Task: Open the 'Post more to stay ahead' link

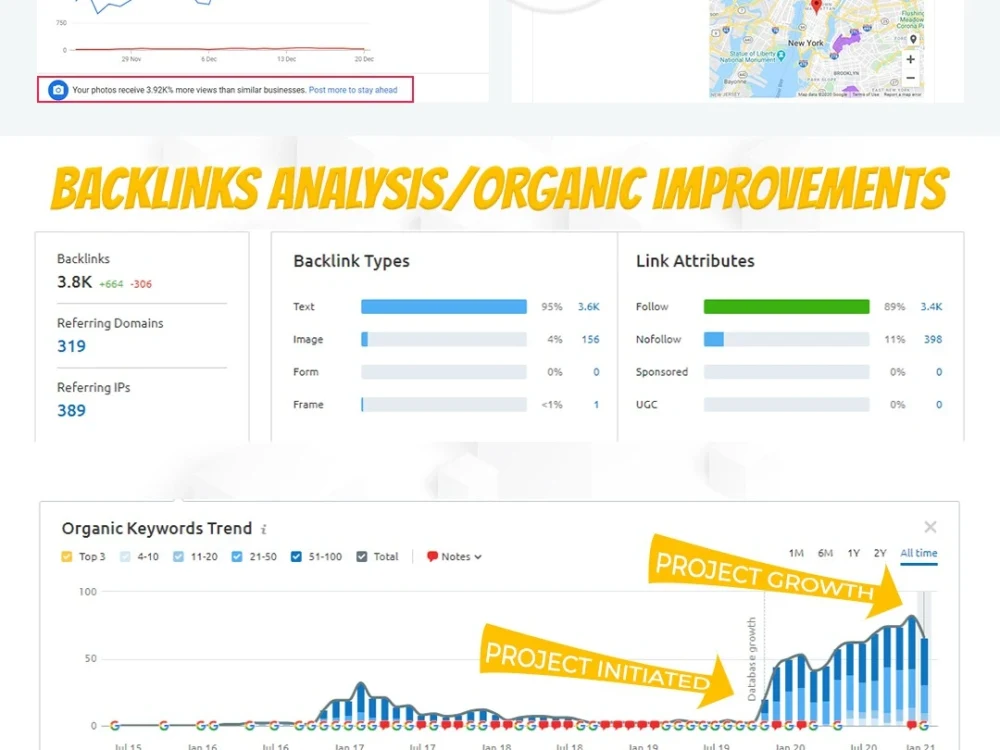Action: [353, 90]
